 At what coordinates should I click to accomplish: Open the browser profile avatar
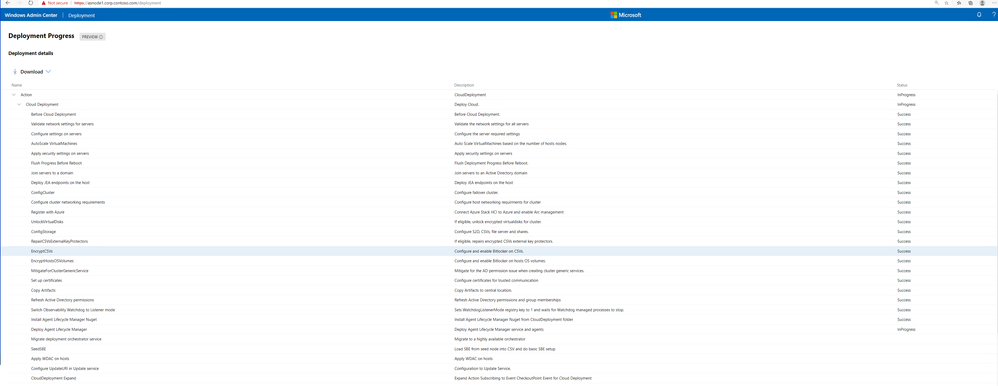(983, 3)
